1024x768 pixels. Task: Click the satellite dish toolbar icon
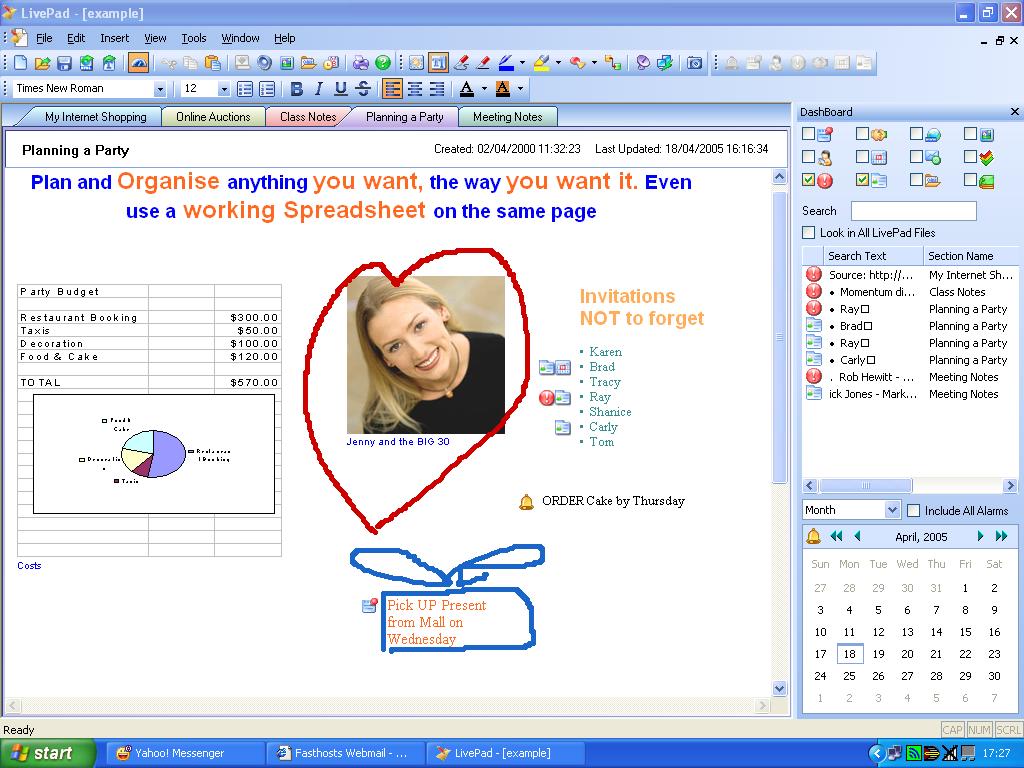[x=643, y=63]
